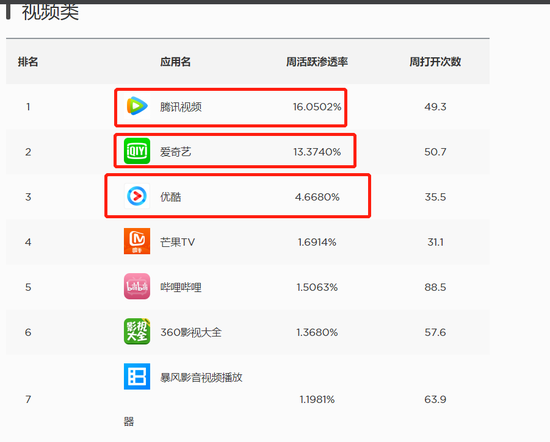This screenshot has width=550, height=442.
Task: Select the 周活跃渗透率 column header
Action: tap(317, 62)
